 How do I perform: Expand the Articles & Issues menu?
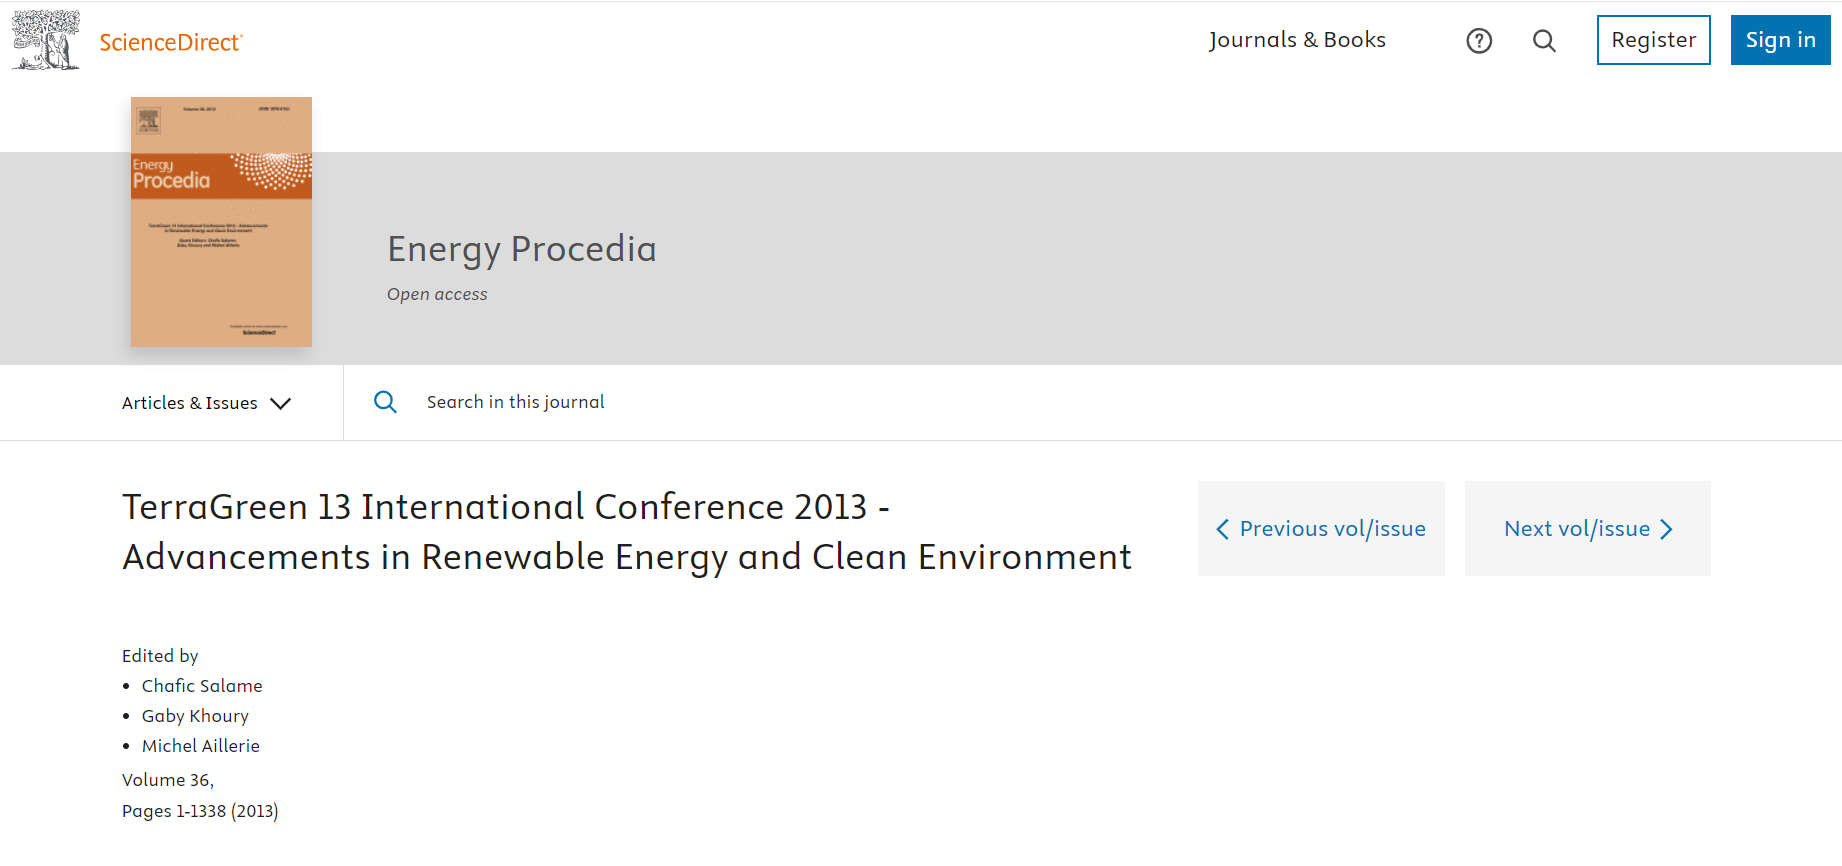click(190, 403)
